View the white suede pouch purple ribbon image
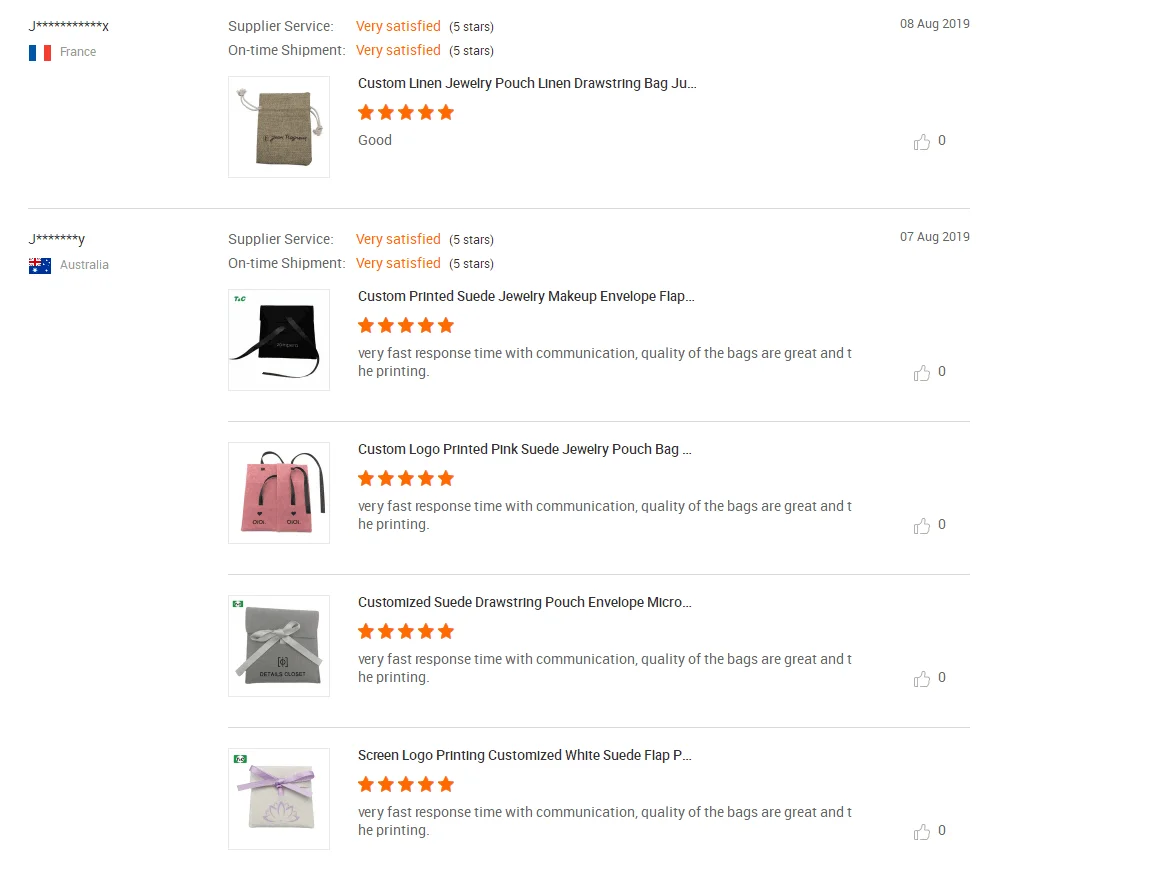 (x=279, y=798)
